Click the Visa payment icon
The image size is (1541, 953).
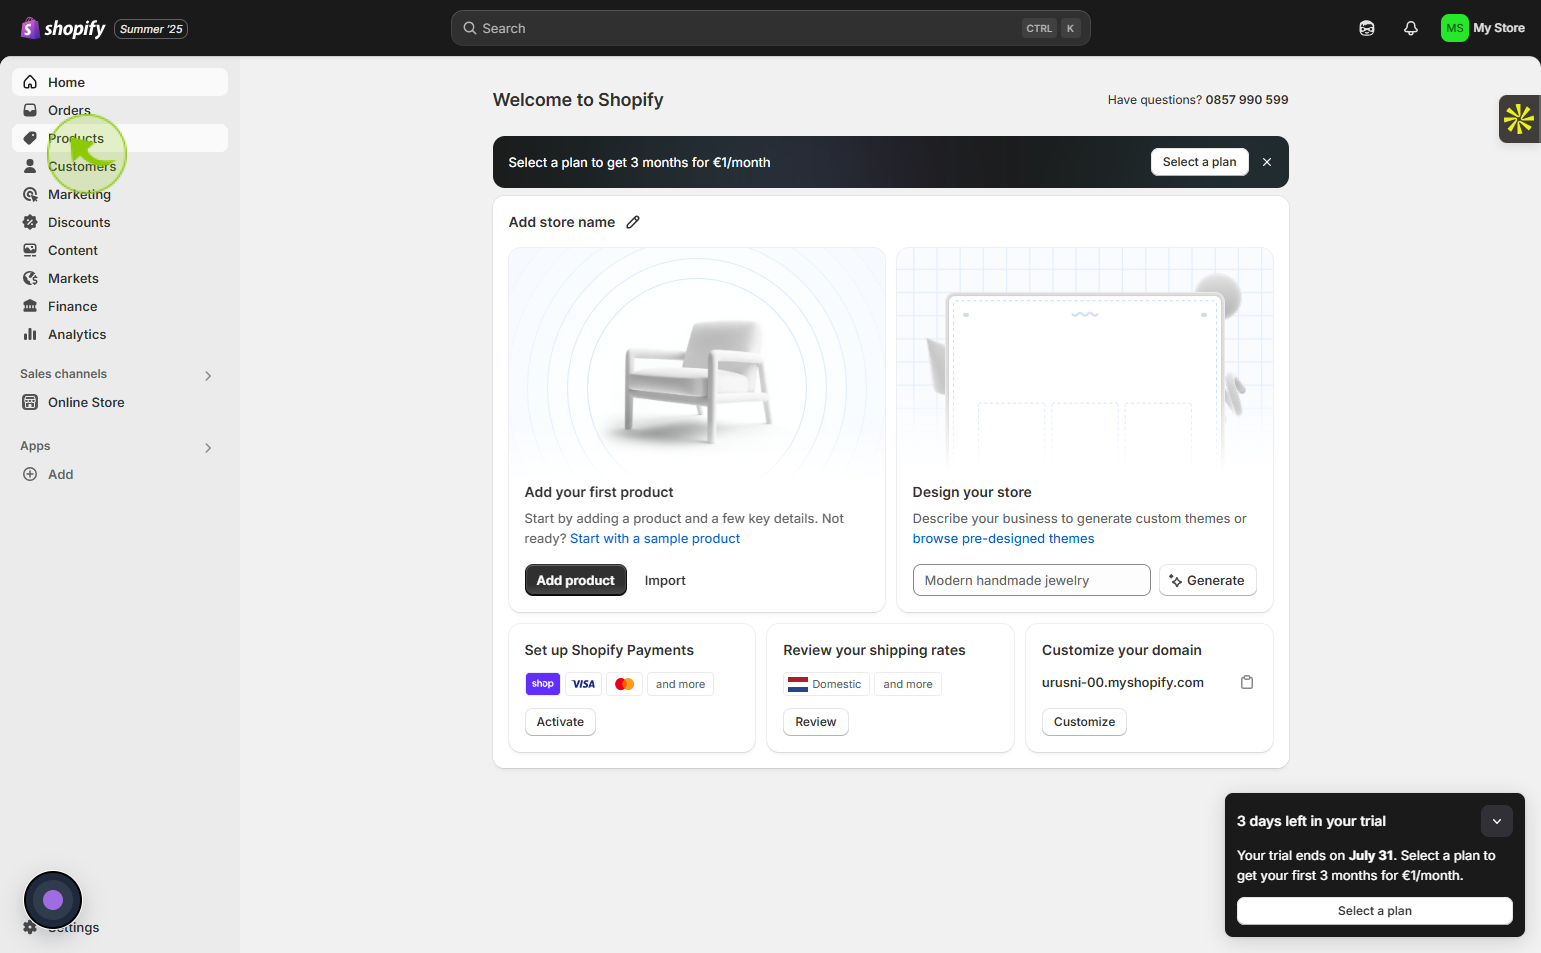coord(584,684)
